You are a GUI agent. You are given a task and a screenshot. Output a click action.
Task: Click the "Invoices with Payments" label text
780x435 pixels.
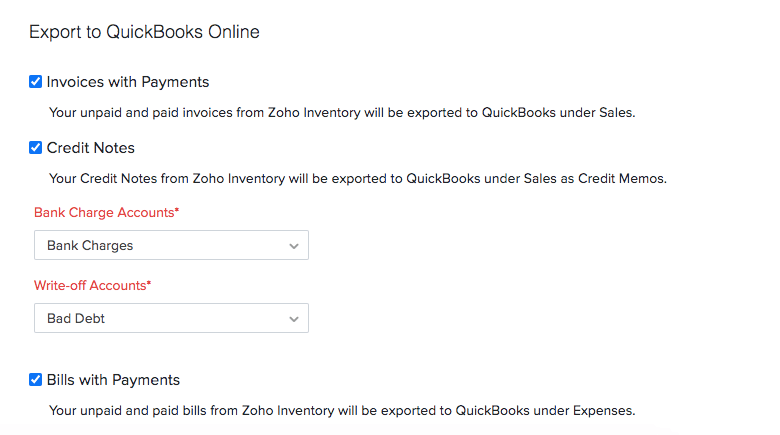[x=128, y=82]
